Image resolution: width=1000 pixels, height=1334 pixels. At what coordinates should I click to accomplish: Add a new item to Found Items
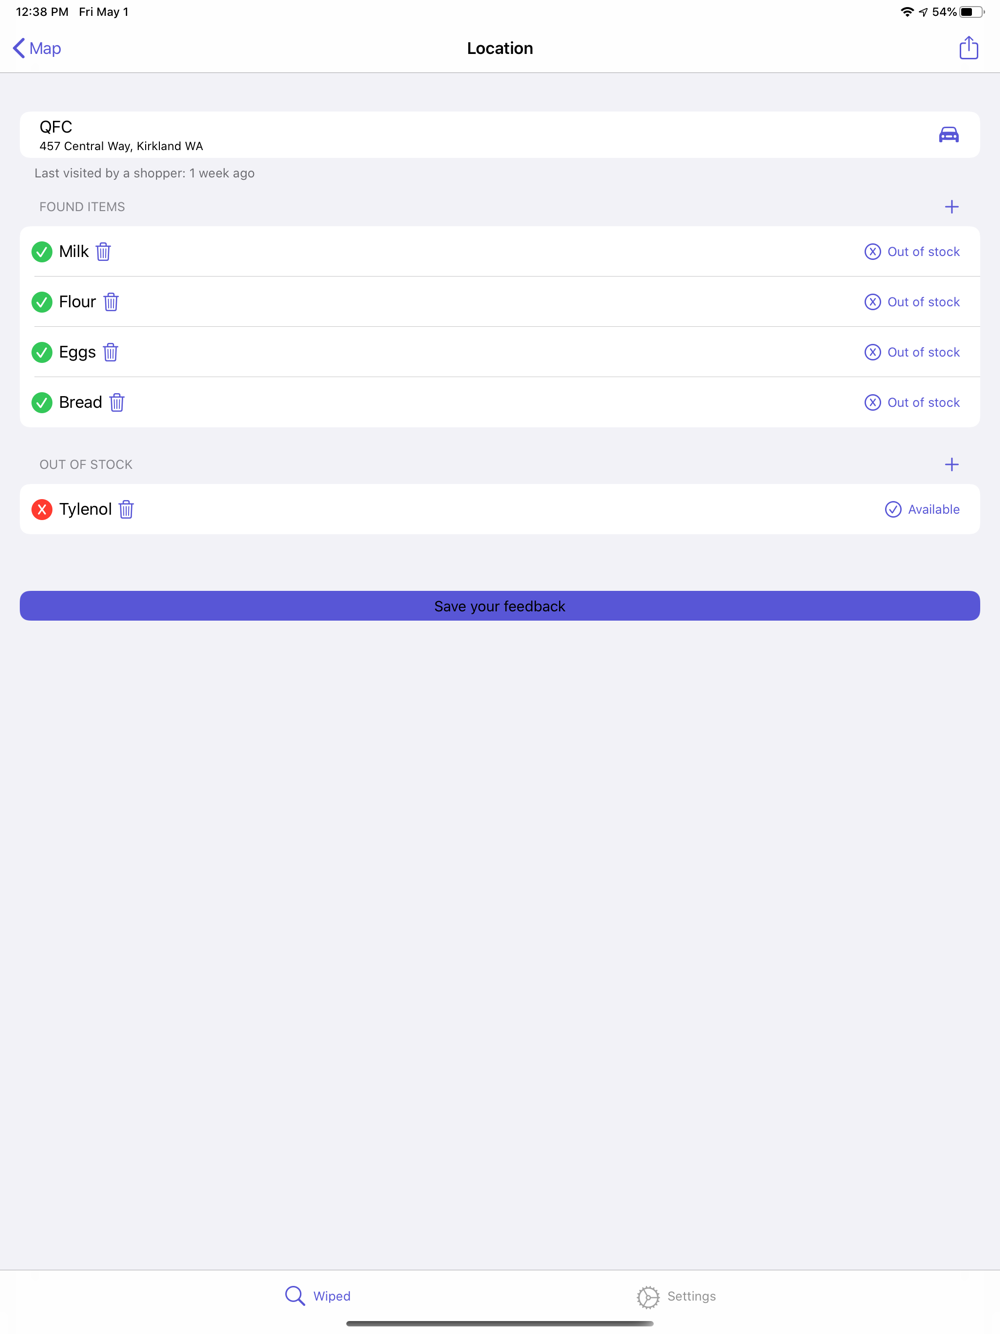tap(951, 207)
